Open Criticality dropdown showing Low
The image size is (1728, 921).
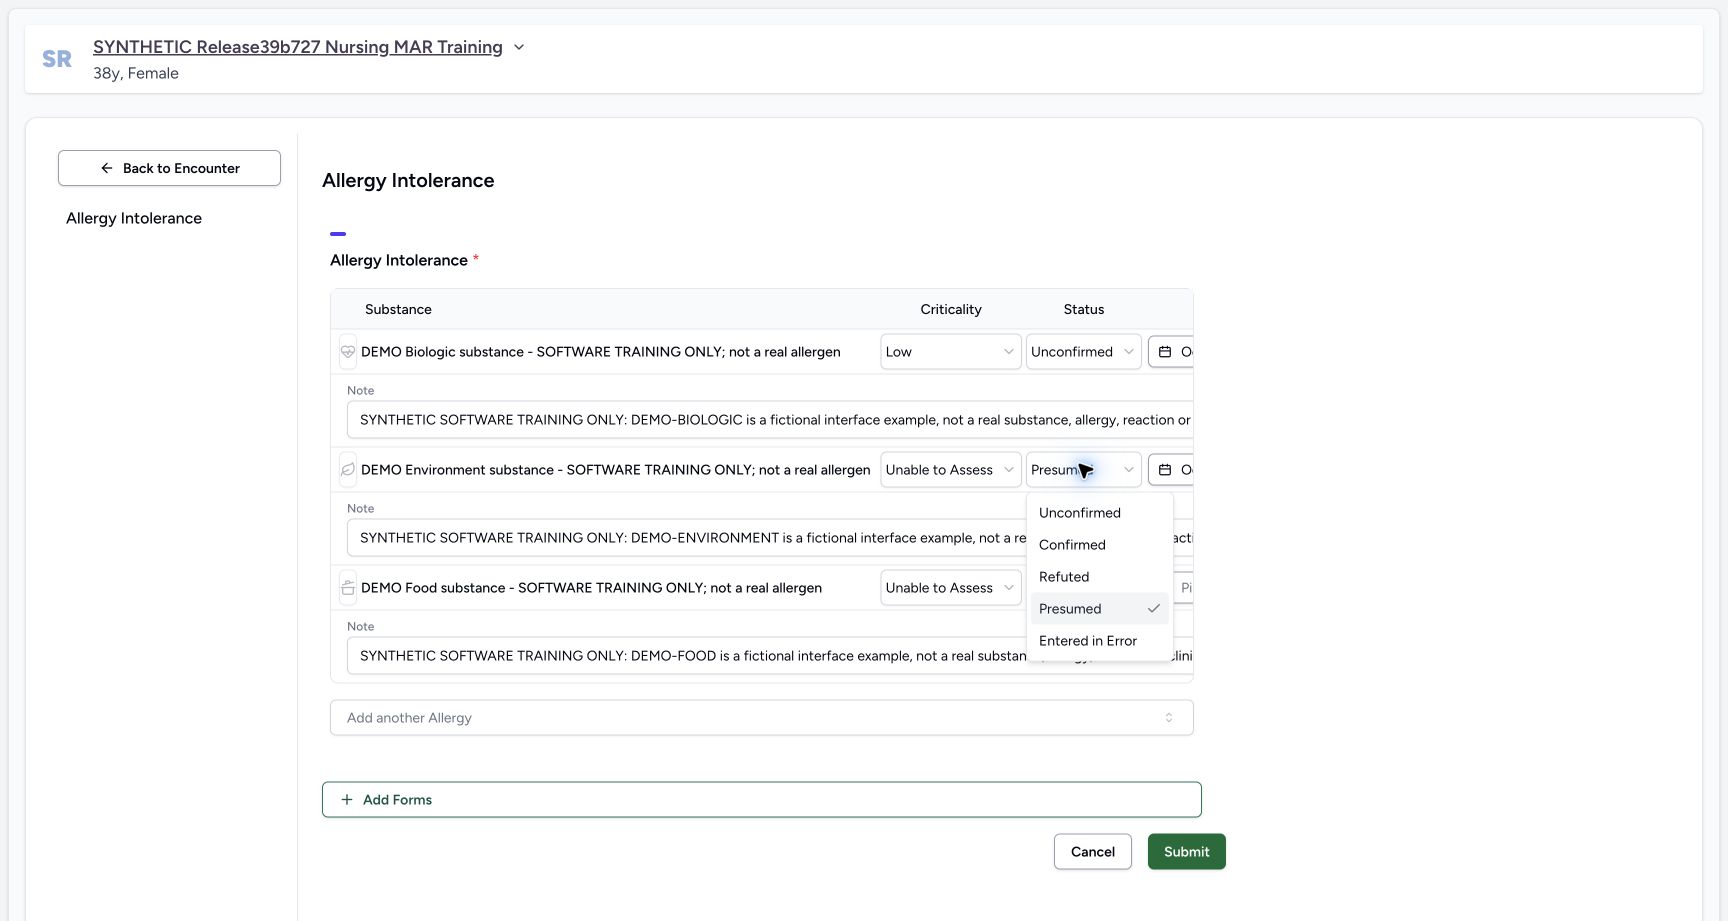tap(950, 352)
